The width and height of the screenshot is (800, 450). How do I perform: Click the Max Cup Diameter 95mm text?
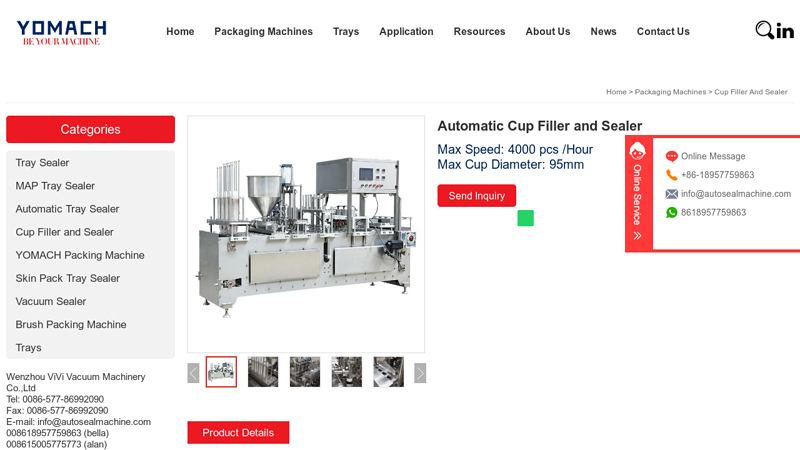(x=511, y=164)
